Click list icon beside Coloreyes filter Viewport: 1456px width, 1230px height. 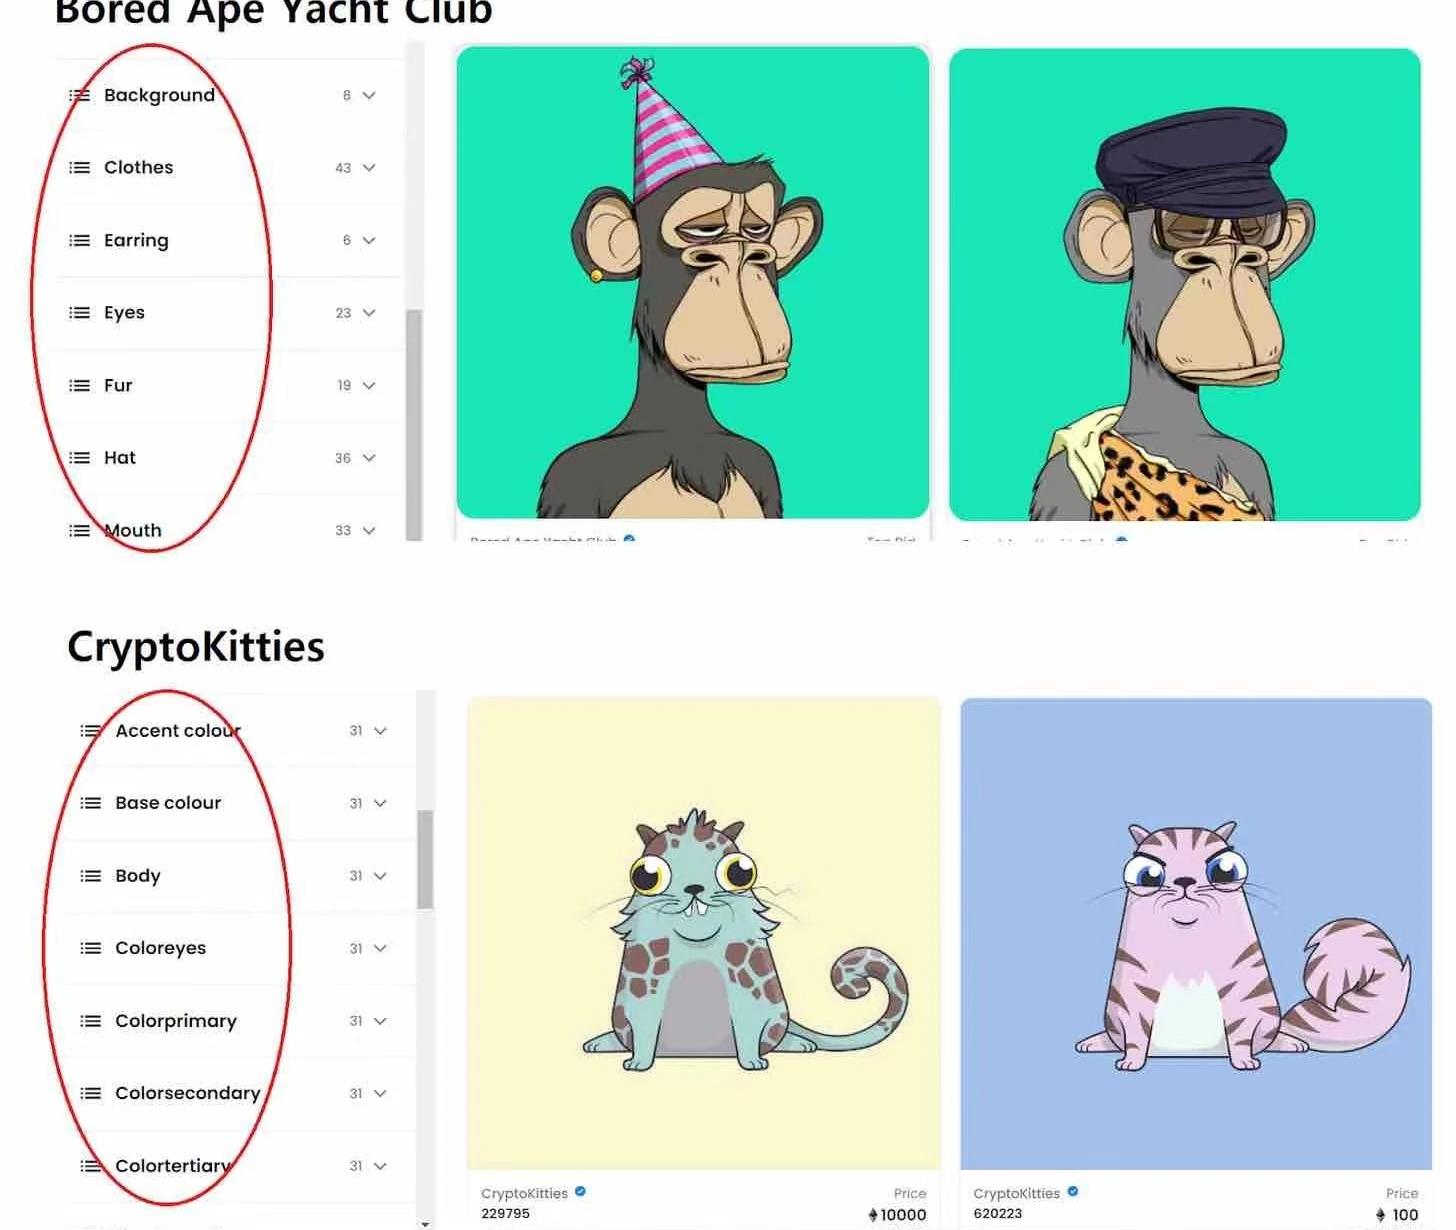tap(90, 948)
